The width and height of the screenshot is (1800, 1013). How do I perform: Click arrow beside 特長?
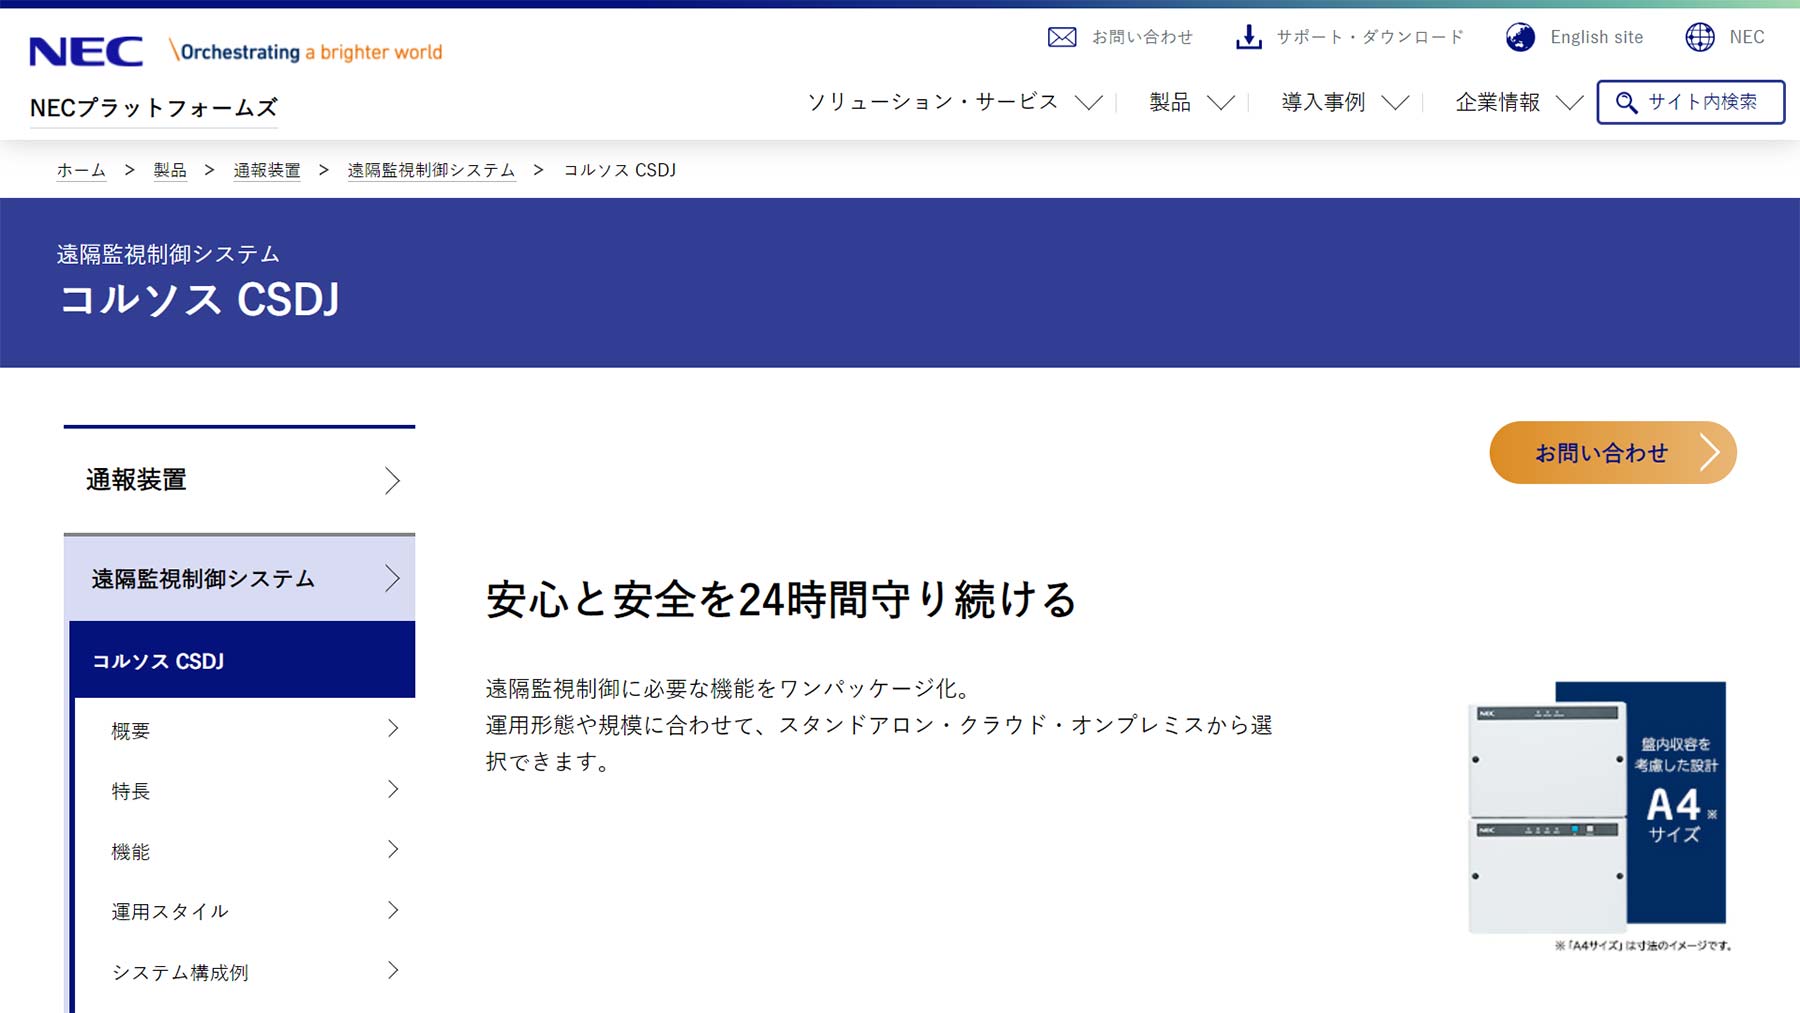point(393,789)
